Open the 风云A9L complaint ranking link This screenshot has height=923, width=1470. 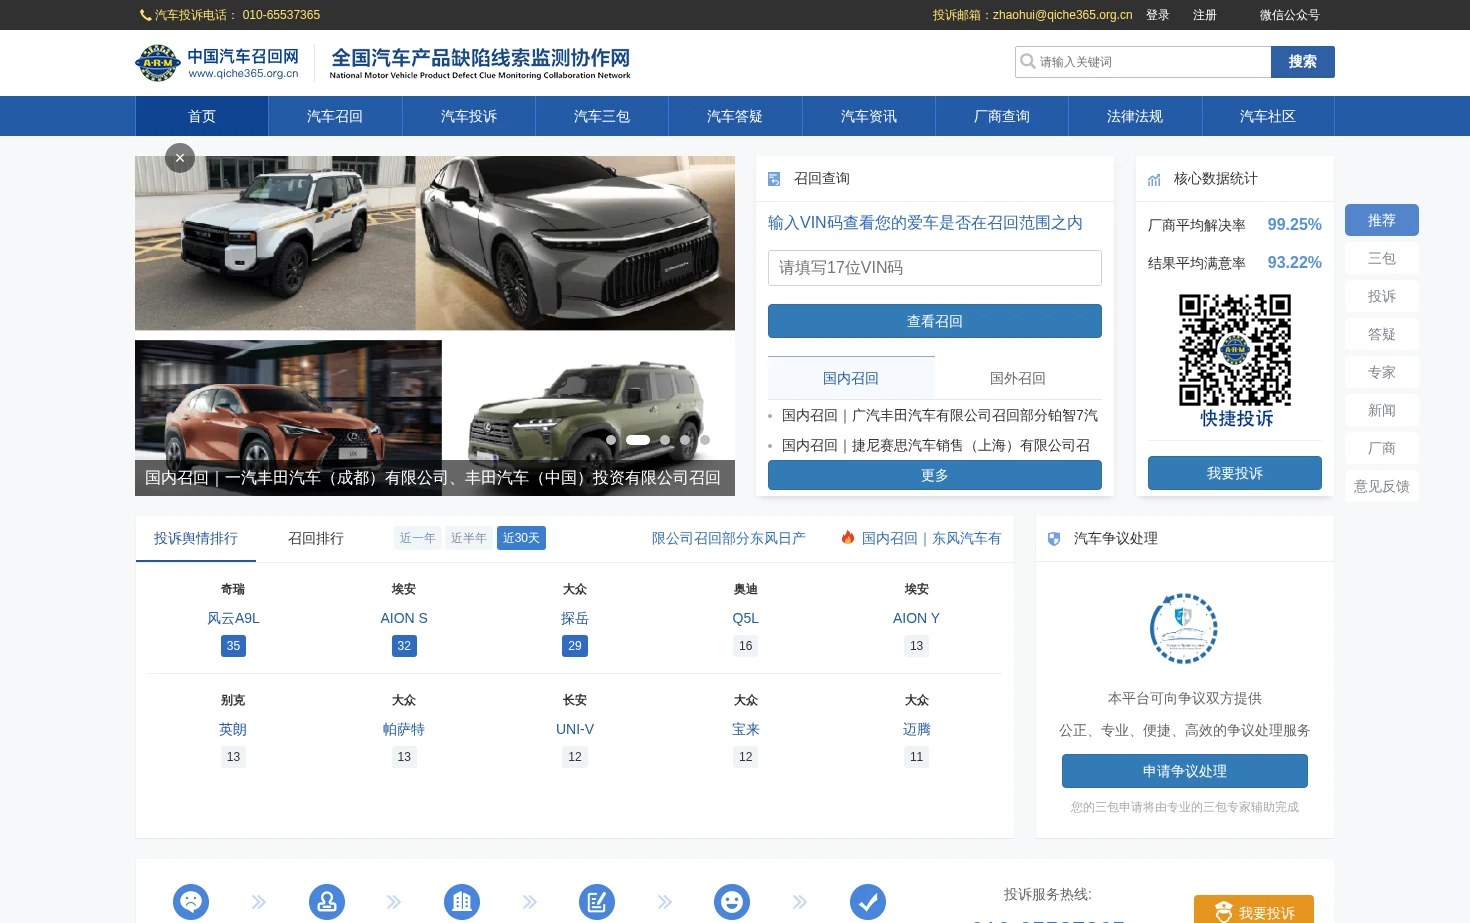point(233,618)
